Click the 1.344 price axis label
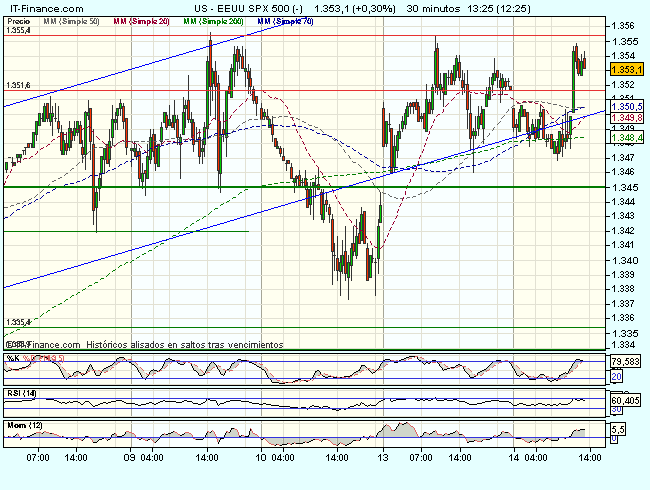The image size is (650, 490). coord(623,202)
